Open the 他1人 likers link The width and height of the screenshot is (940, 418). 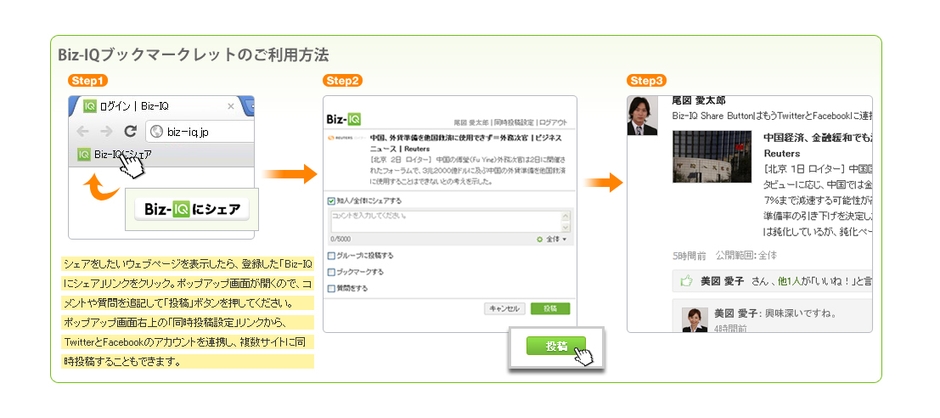[x=790, y=281]
